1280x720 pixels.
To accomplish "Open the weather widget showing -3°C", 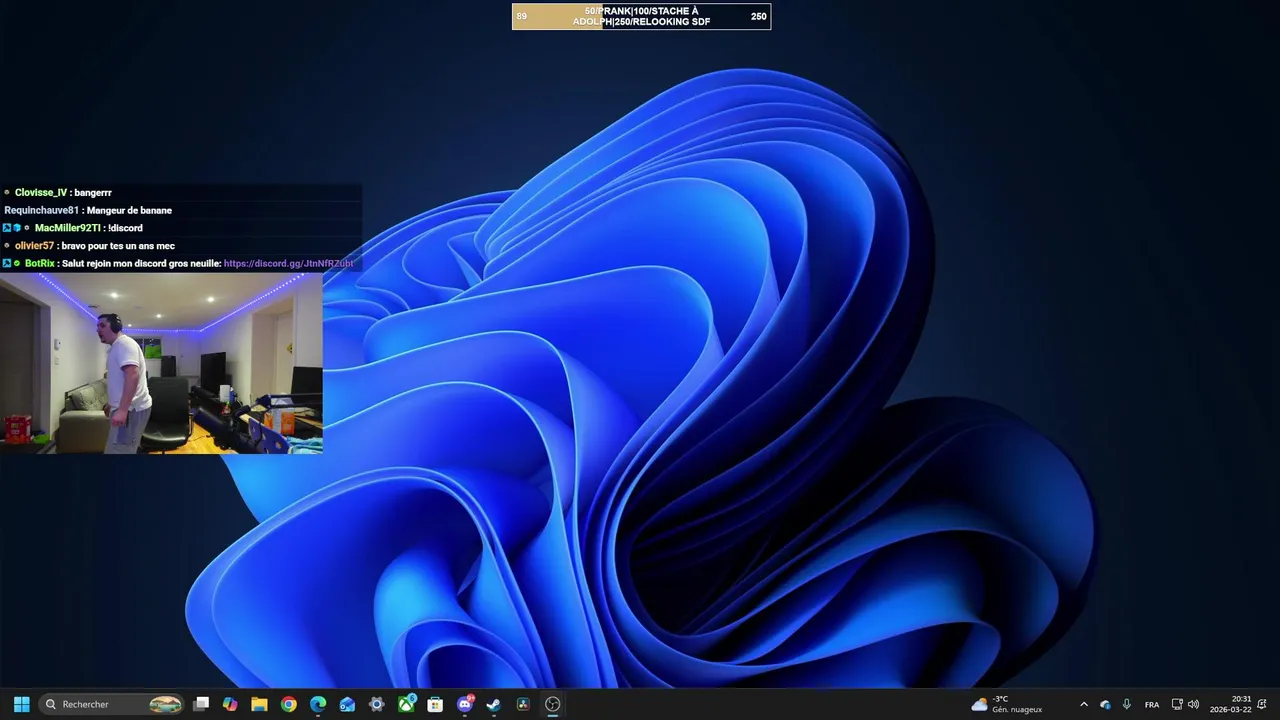I will (x=1007, y=704).
